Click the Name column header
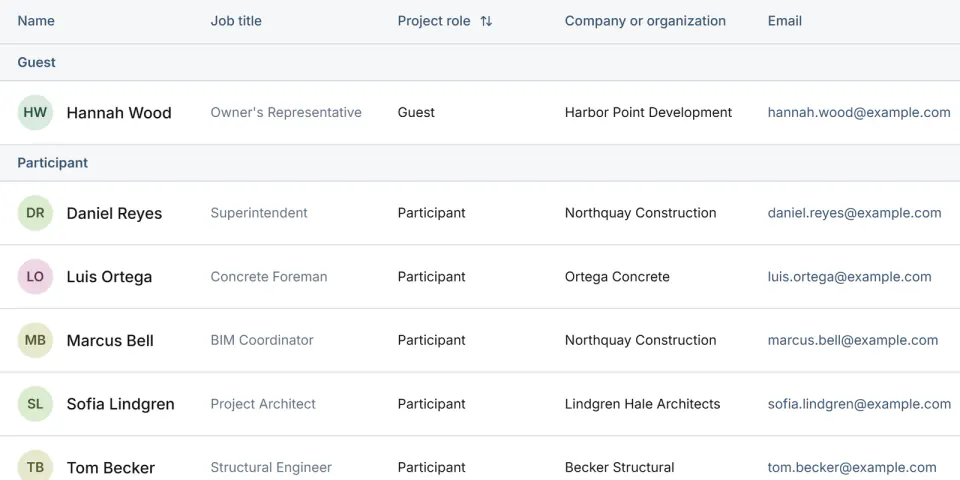Screen dimensions: 960x480 point(36,21)
